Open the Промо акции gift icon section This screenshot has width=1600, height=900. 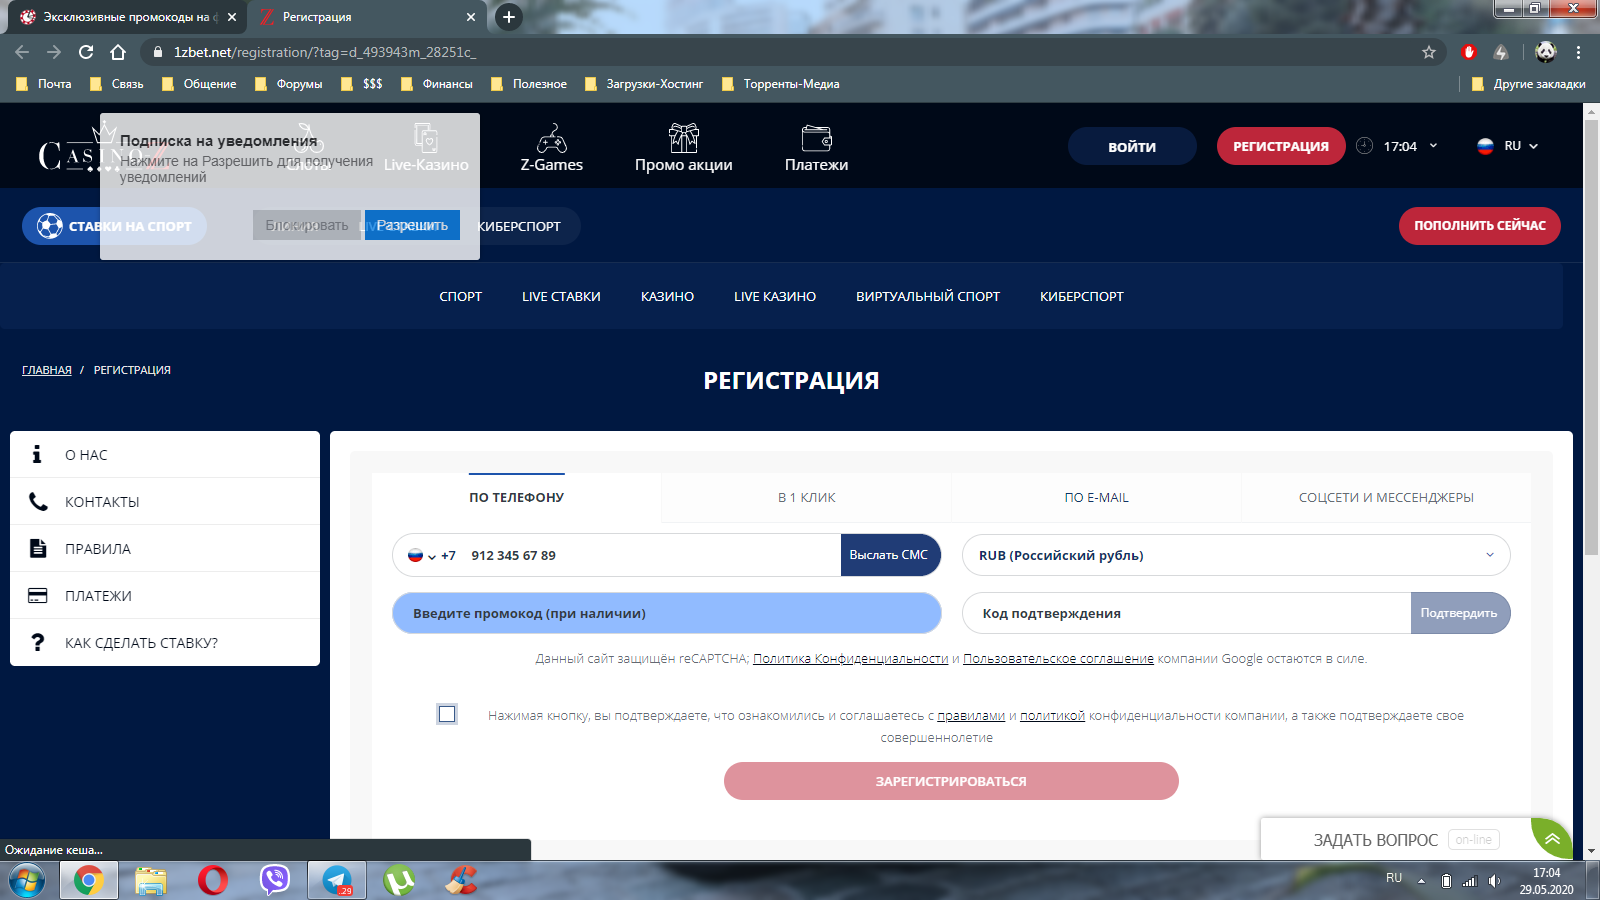tap(684, 148)
